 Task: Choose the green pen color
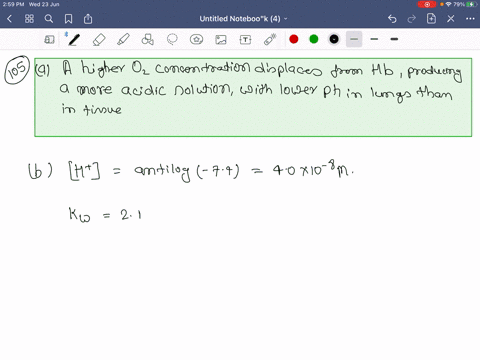coord(314,39)
